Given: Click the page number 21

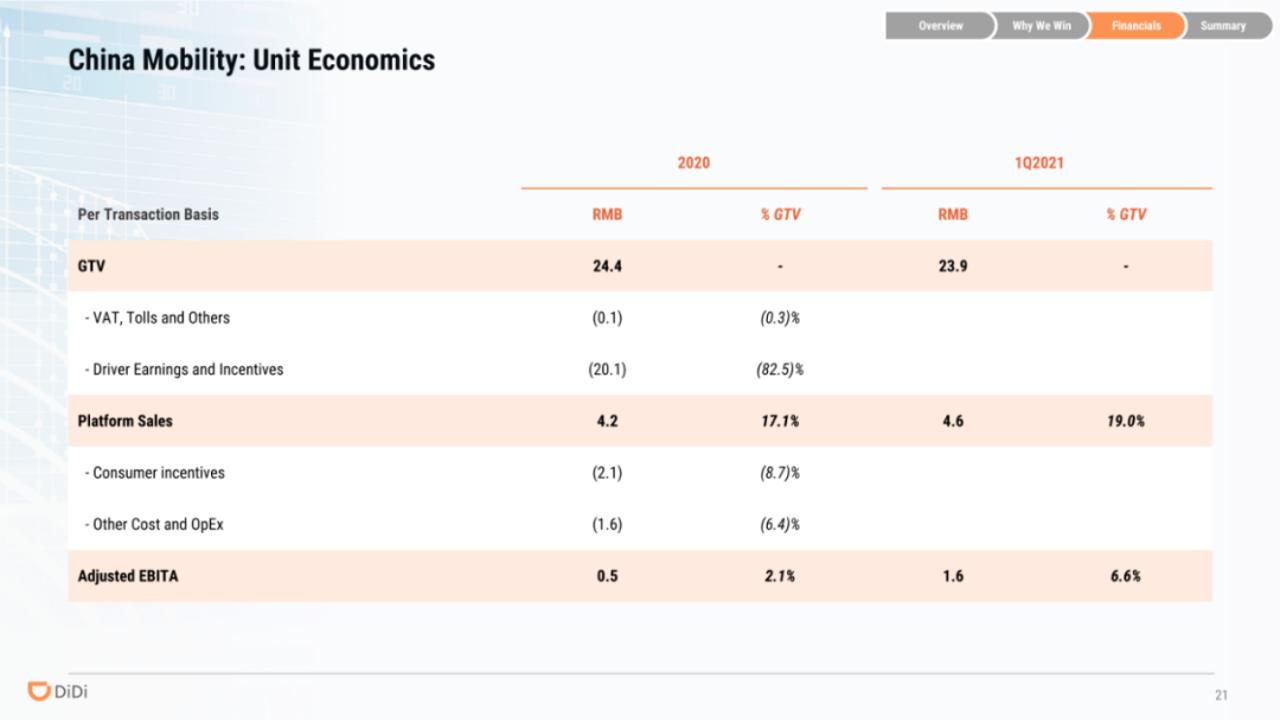Looking at the screenshot, I should pos(1221,695).
